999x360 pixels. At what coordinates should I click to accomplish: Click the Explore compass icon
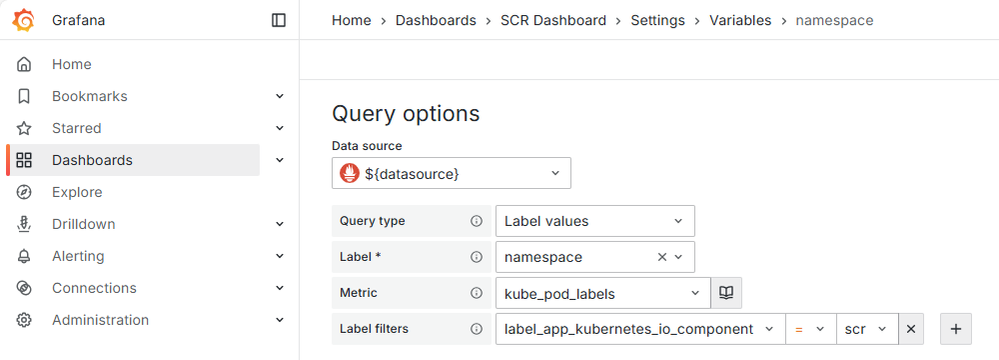coord(24,192)
